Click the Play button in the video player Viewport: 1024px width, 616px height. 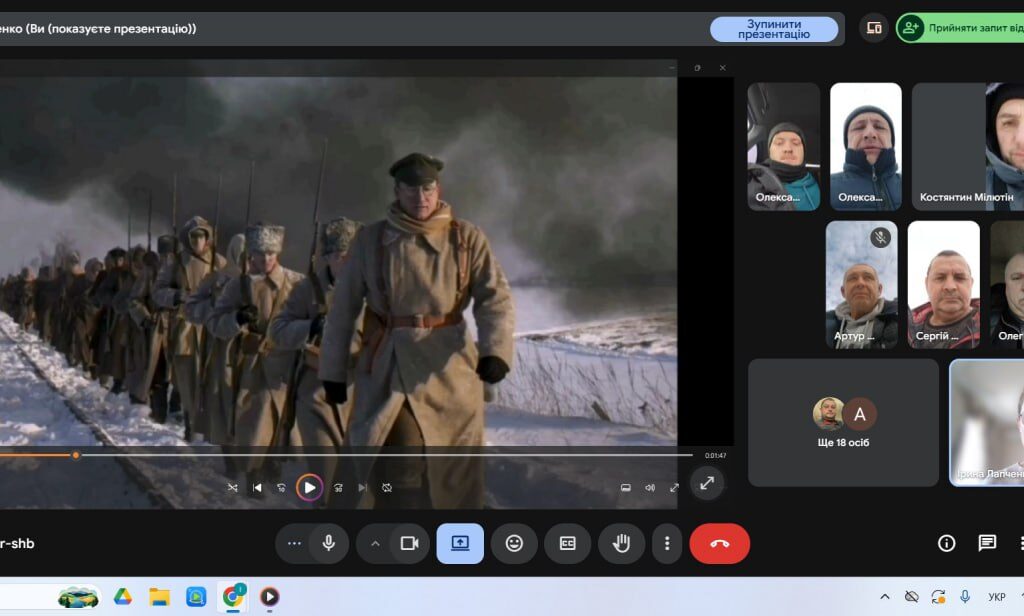[x=309, y=488]
